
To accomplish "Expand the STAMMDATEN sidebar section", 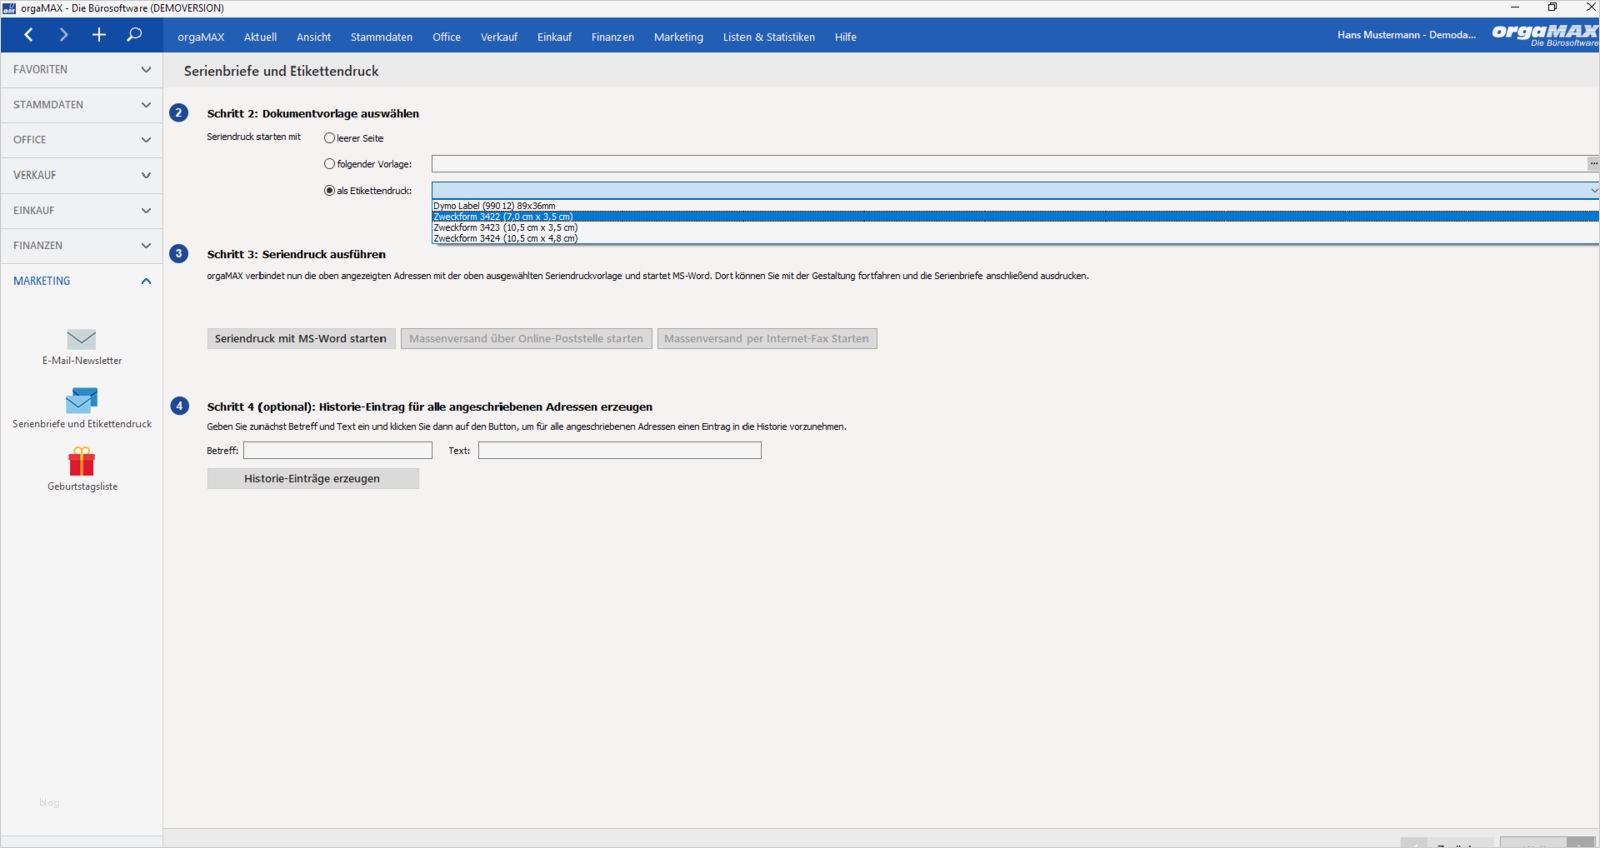I will click(82, 105).
